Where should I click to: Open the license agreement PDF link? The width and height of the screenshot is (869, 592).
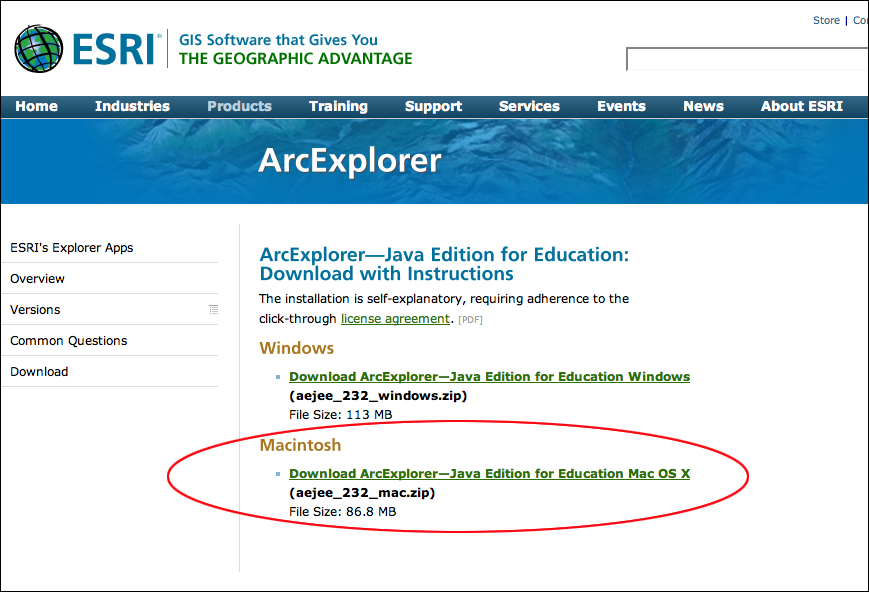pos(395,319)
